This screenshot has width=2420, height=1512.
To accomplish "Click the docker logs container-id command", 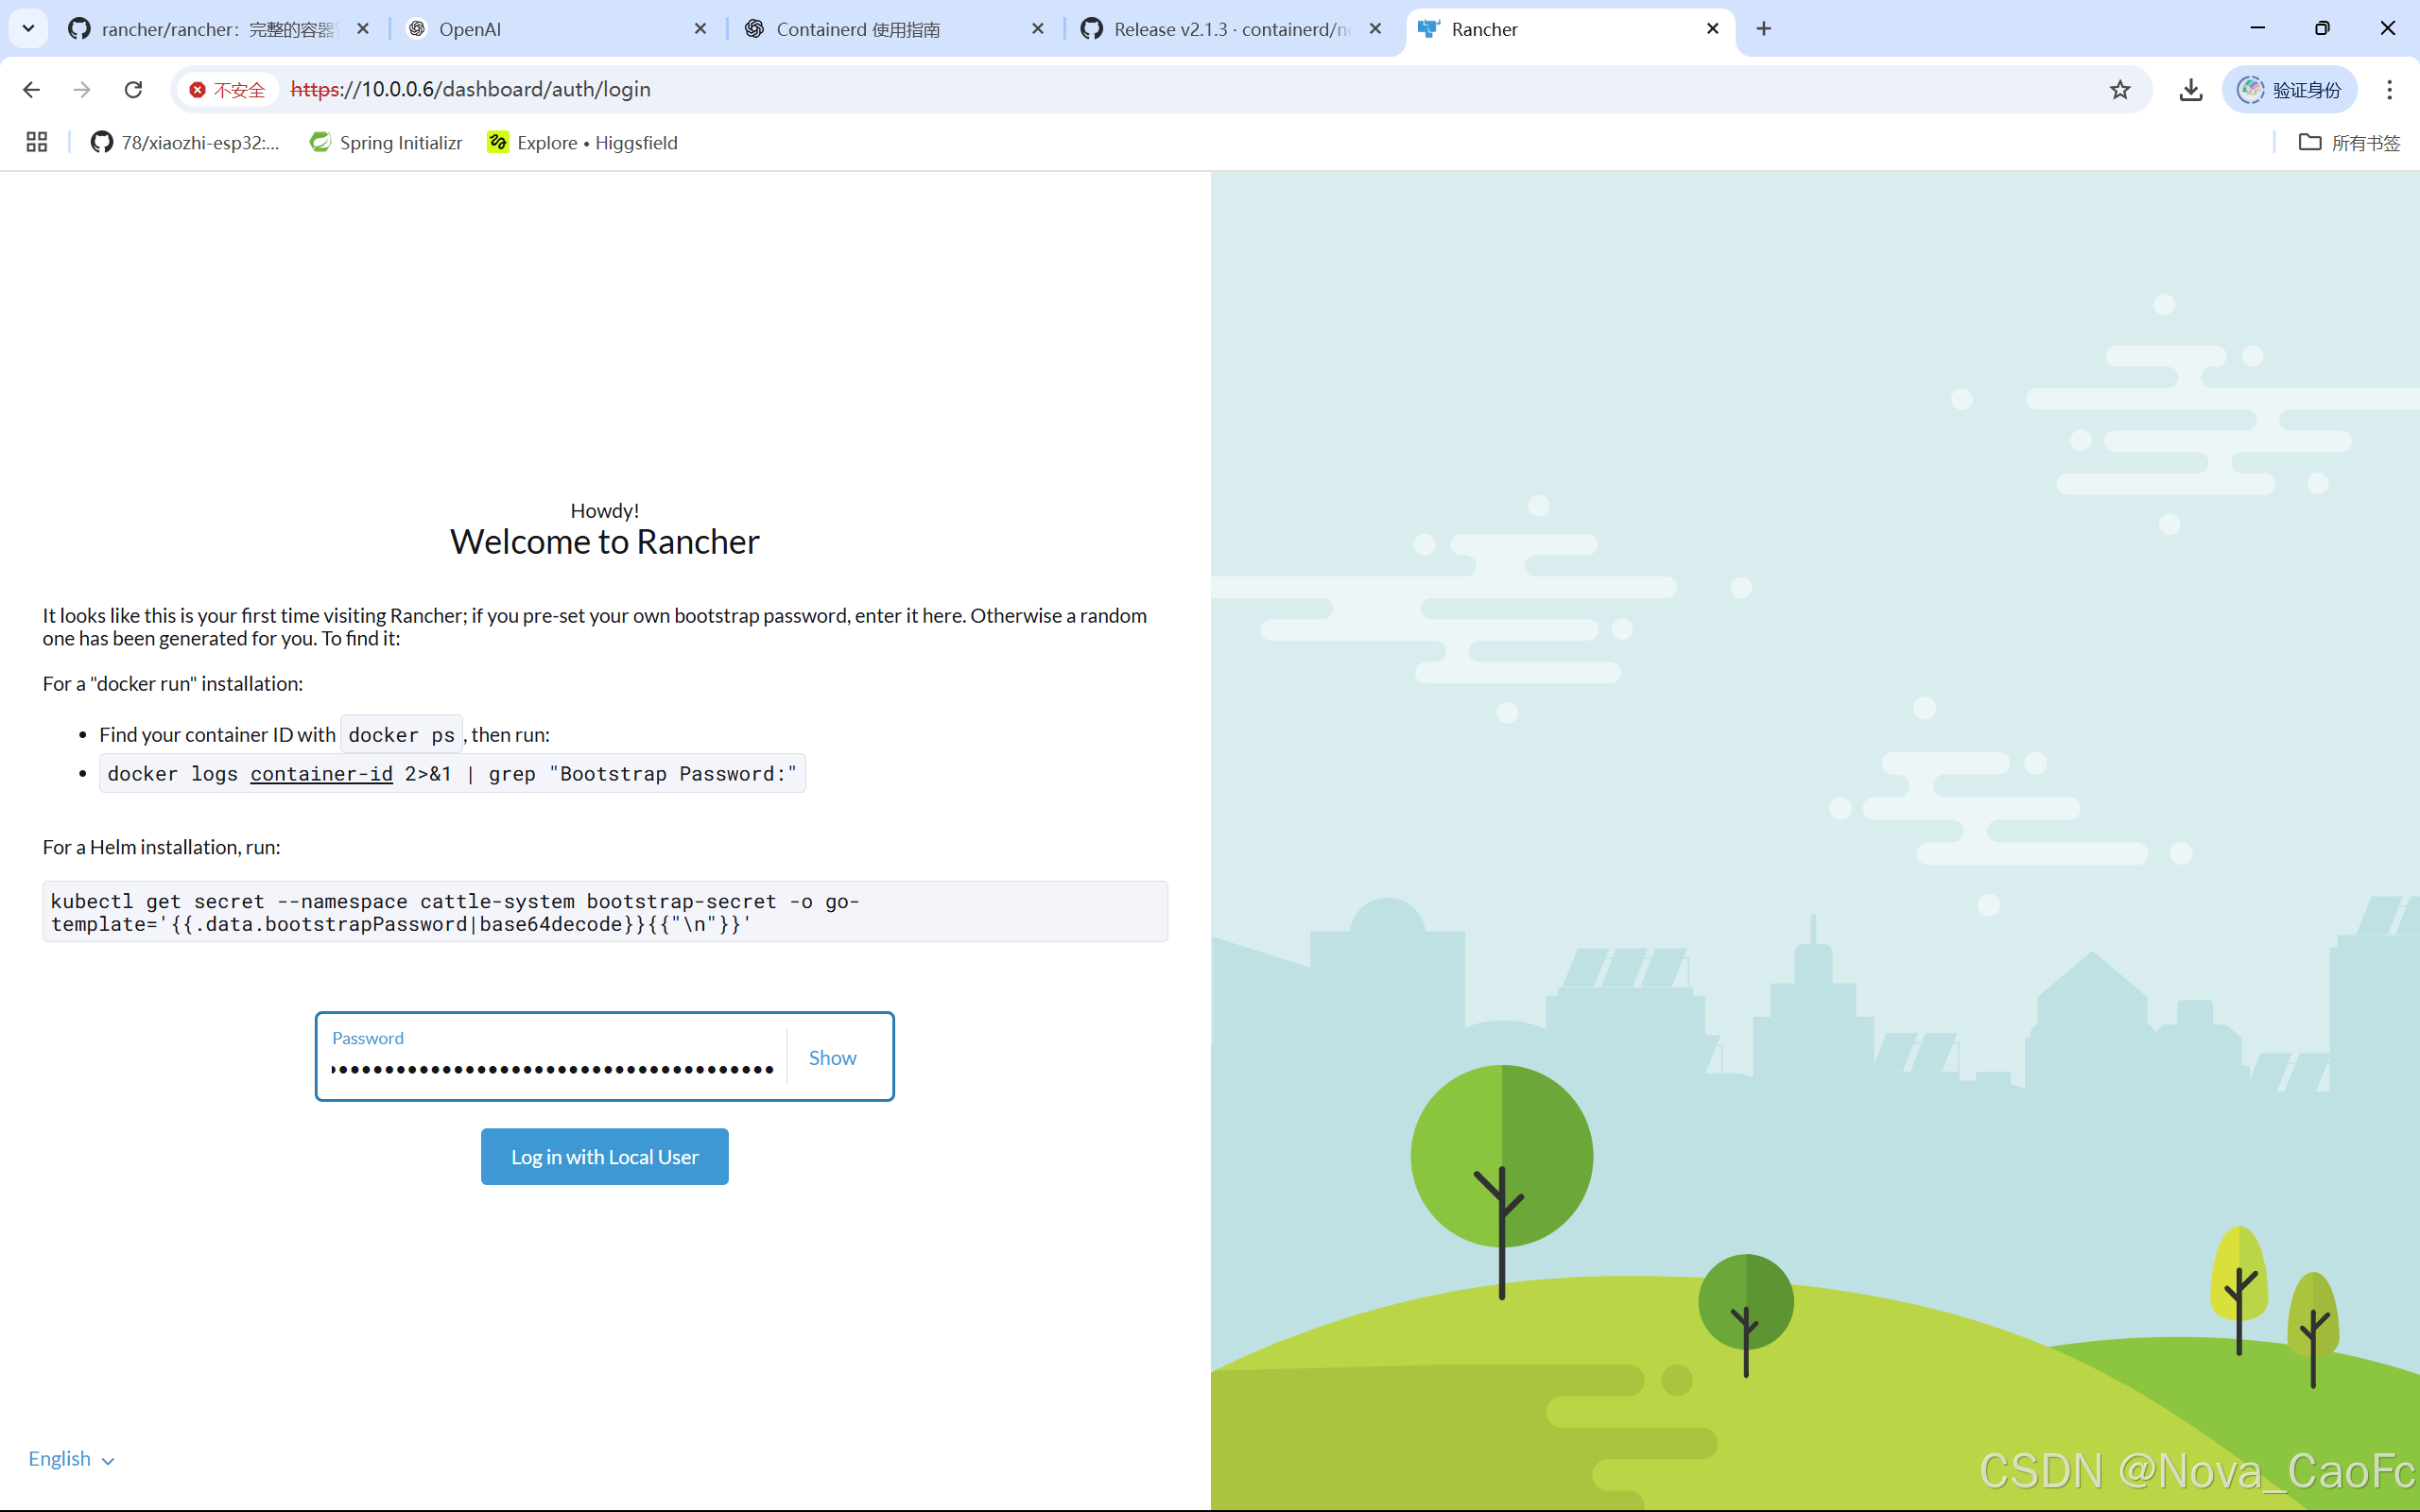I will [x=452, y=774].
